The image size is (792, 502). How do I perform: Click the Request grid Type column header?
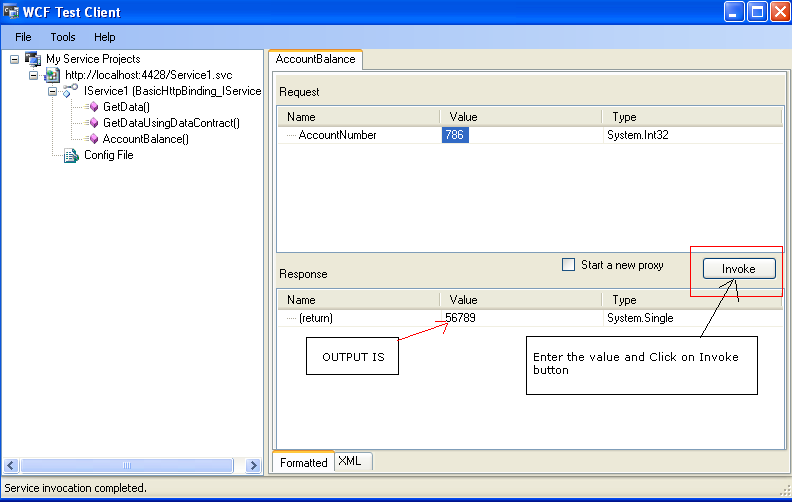692,117
